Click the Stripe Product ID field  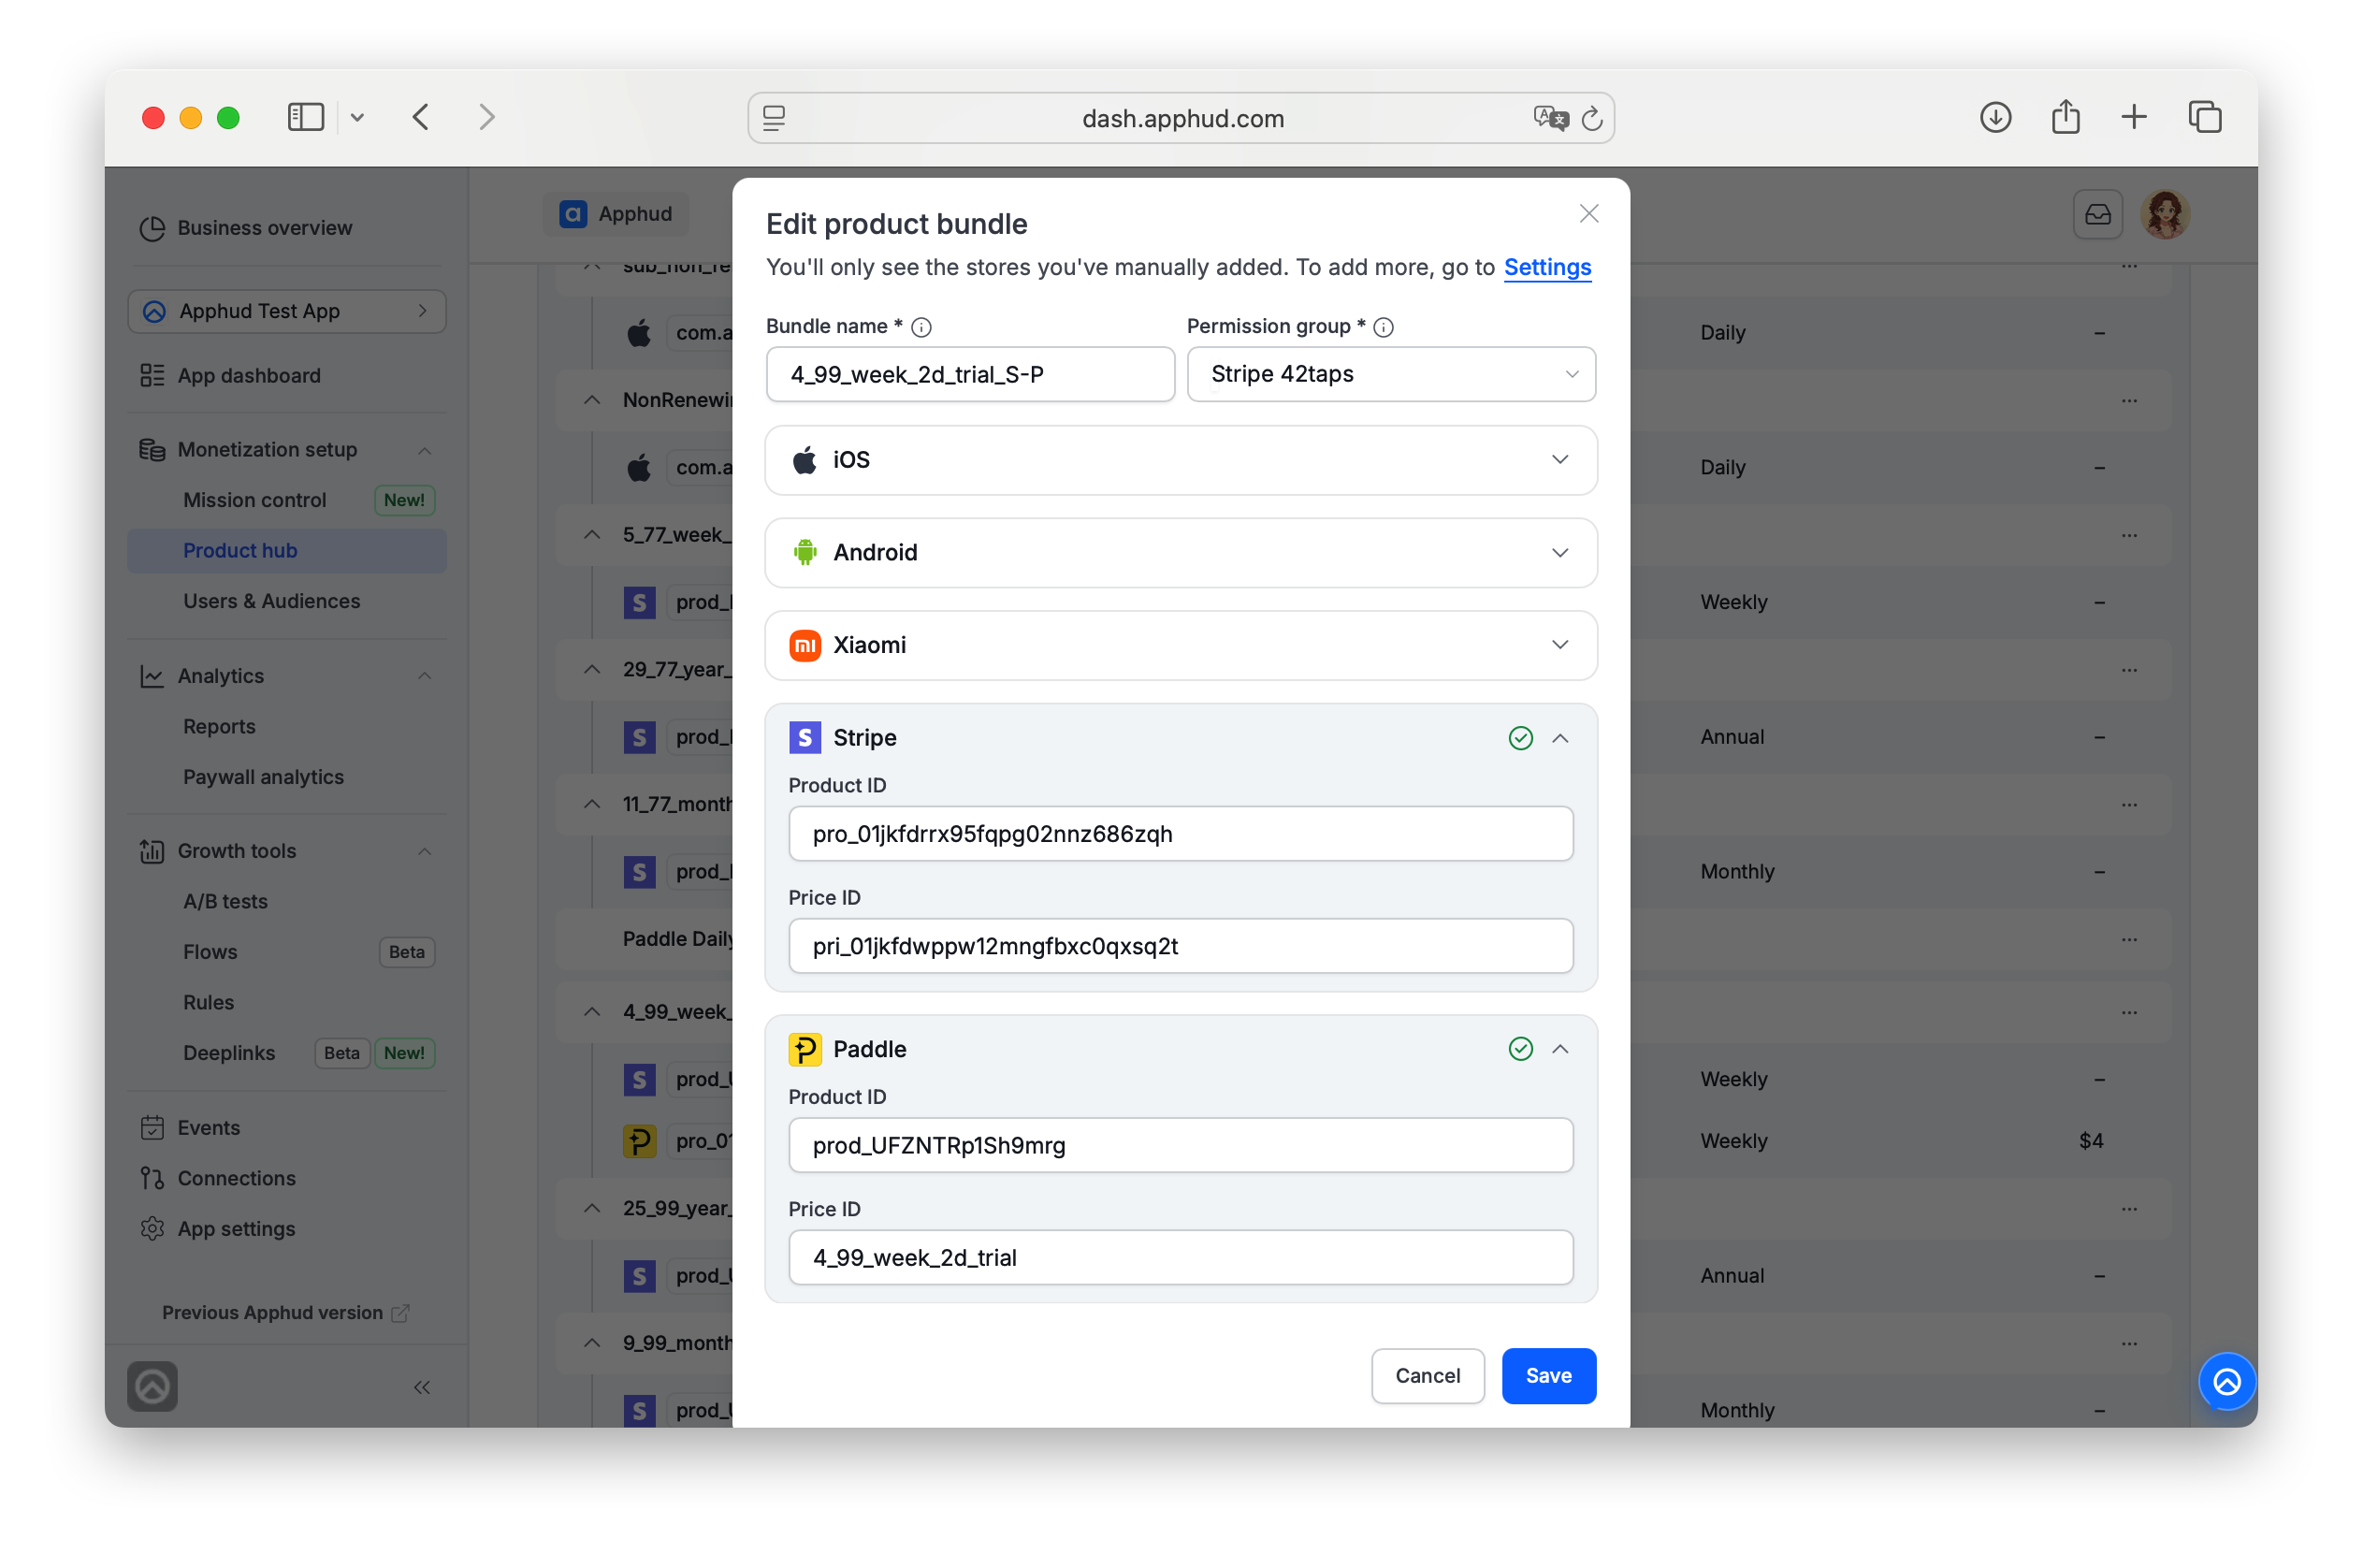[1180, 833]
